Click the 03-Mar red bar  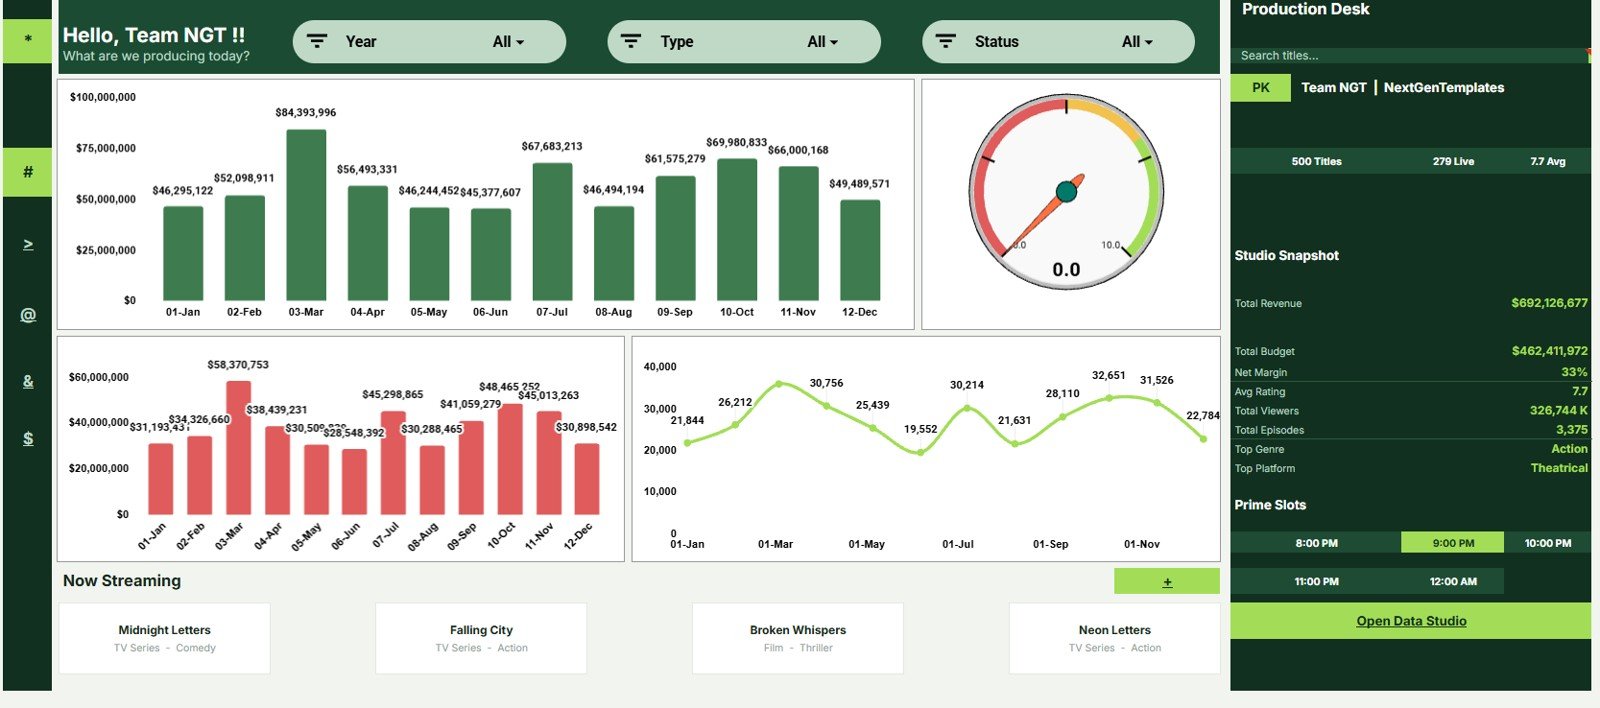click(238, 447)
